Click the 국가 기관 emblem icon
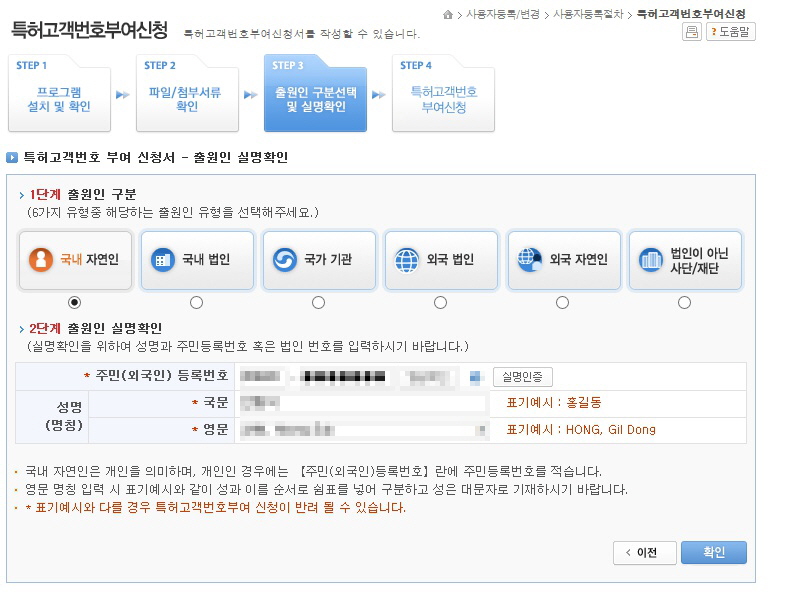The image size is (788, 602). coord(285,260)
